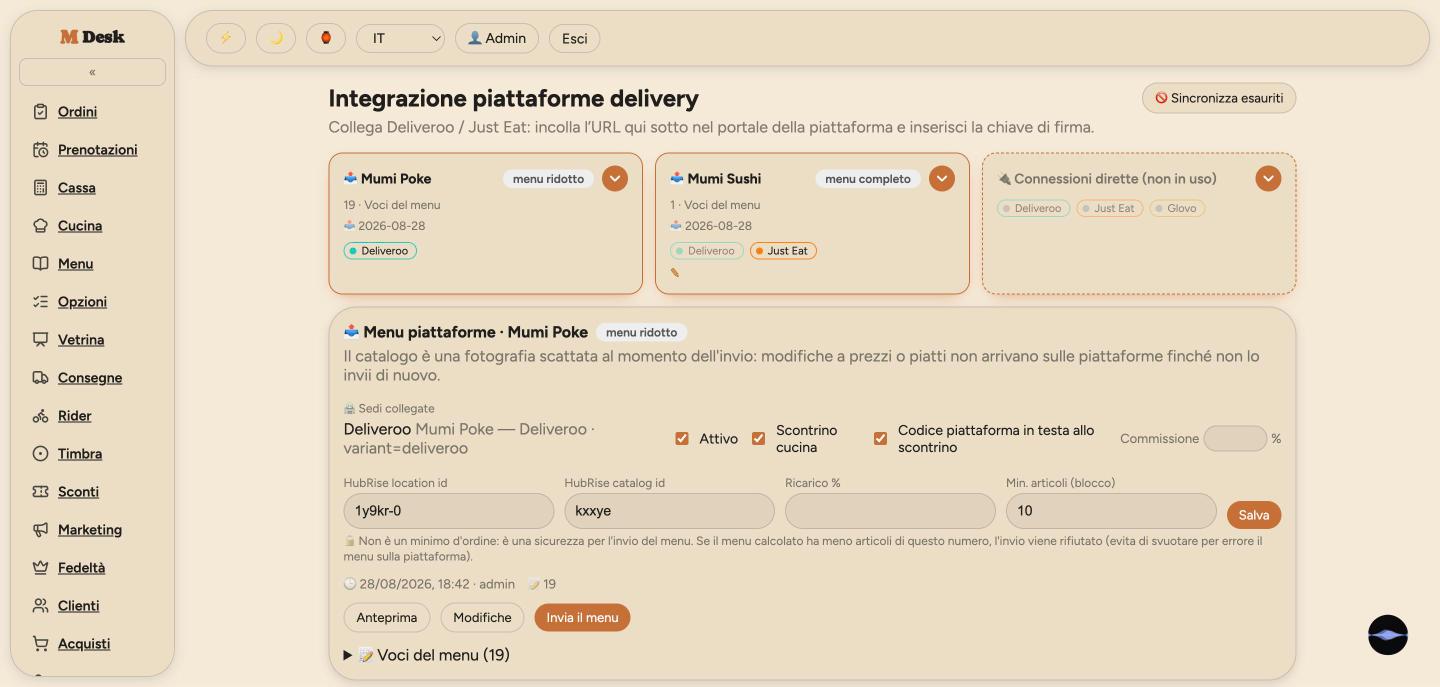Toggle Codice piattaforma in testa allo scontrino checkbox

(880, 439)
